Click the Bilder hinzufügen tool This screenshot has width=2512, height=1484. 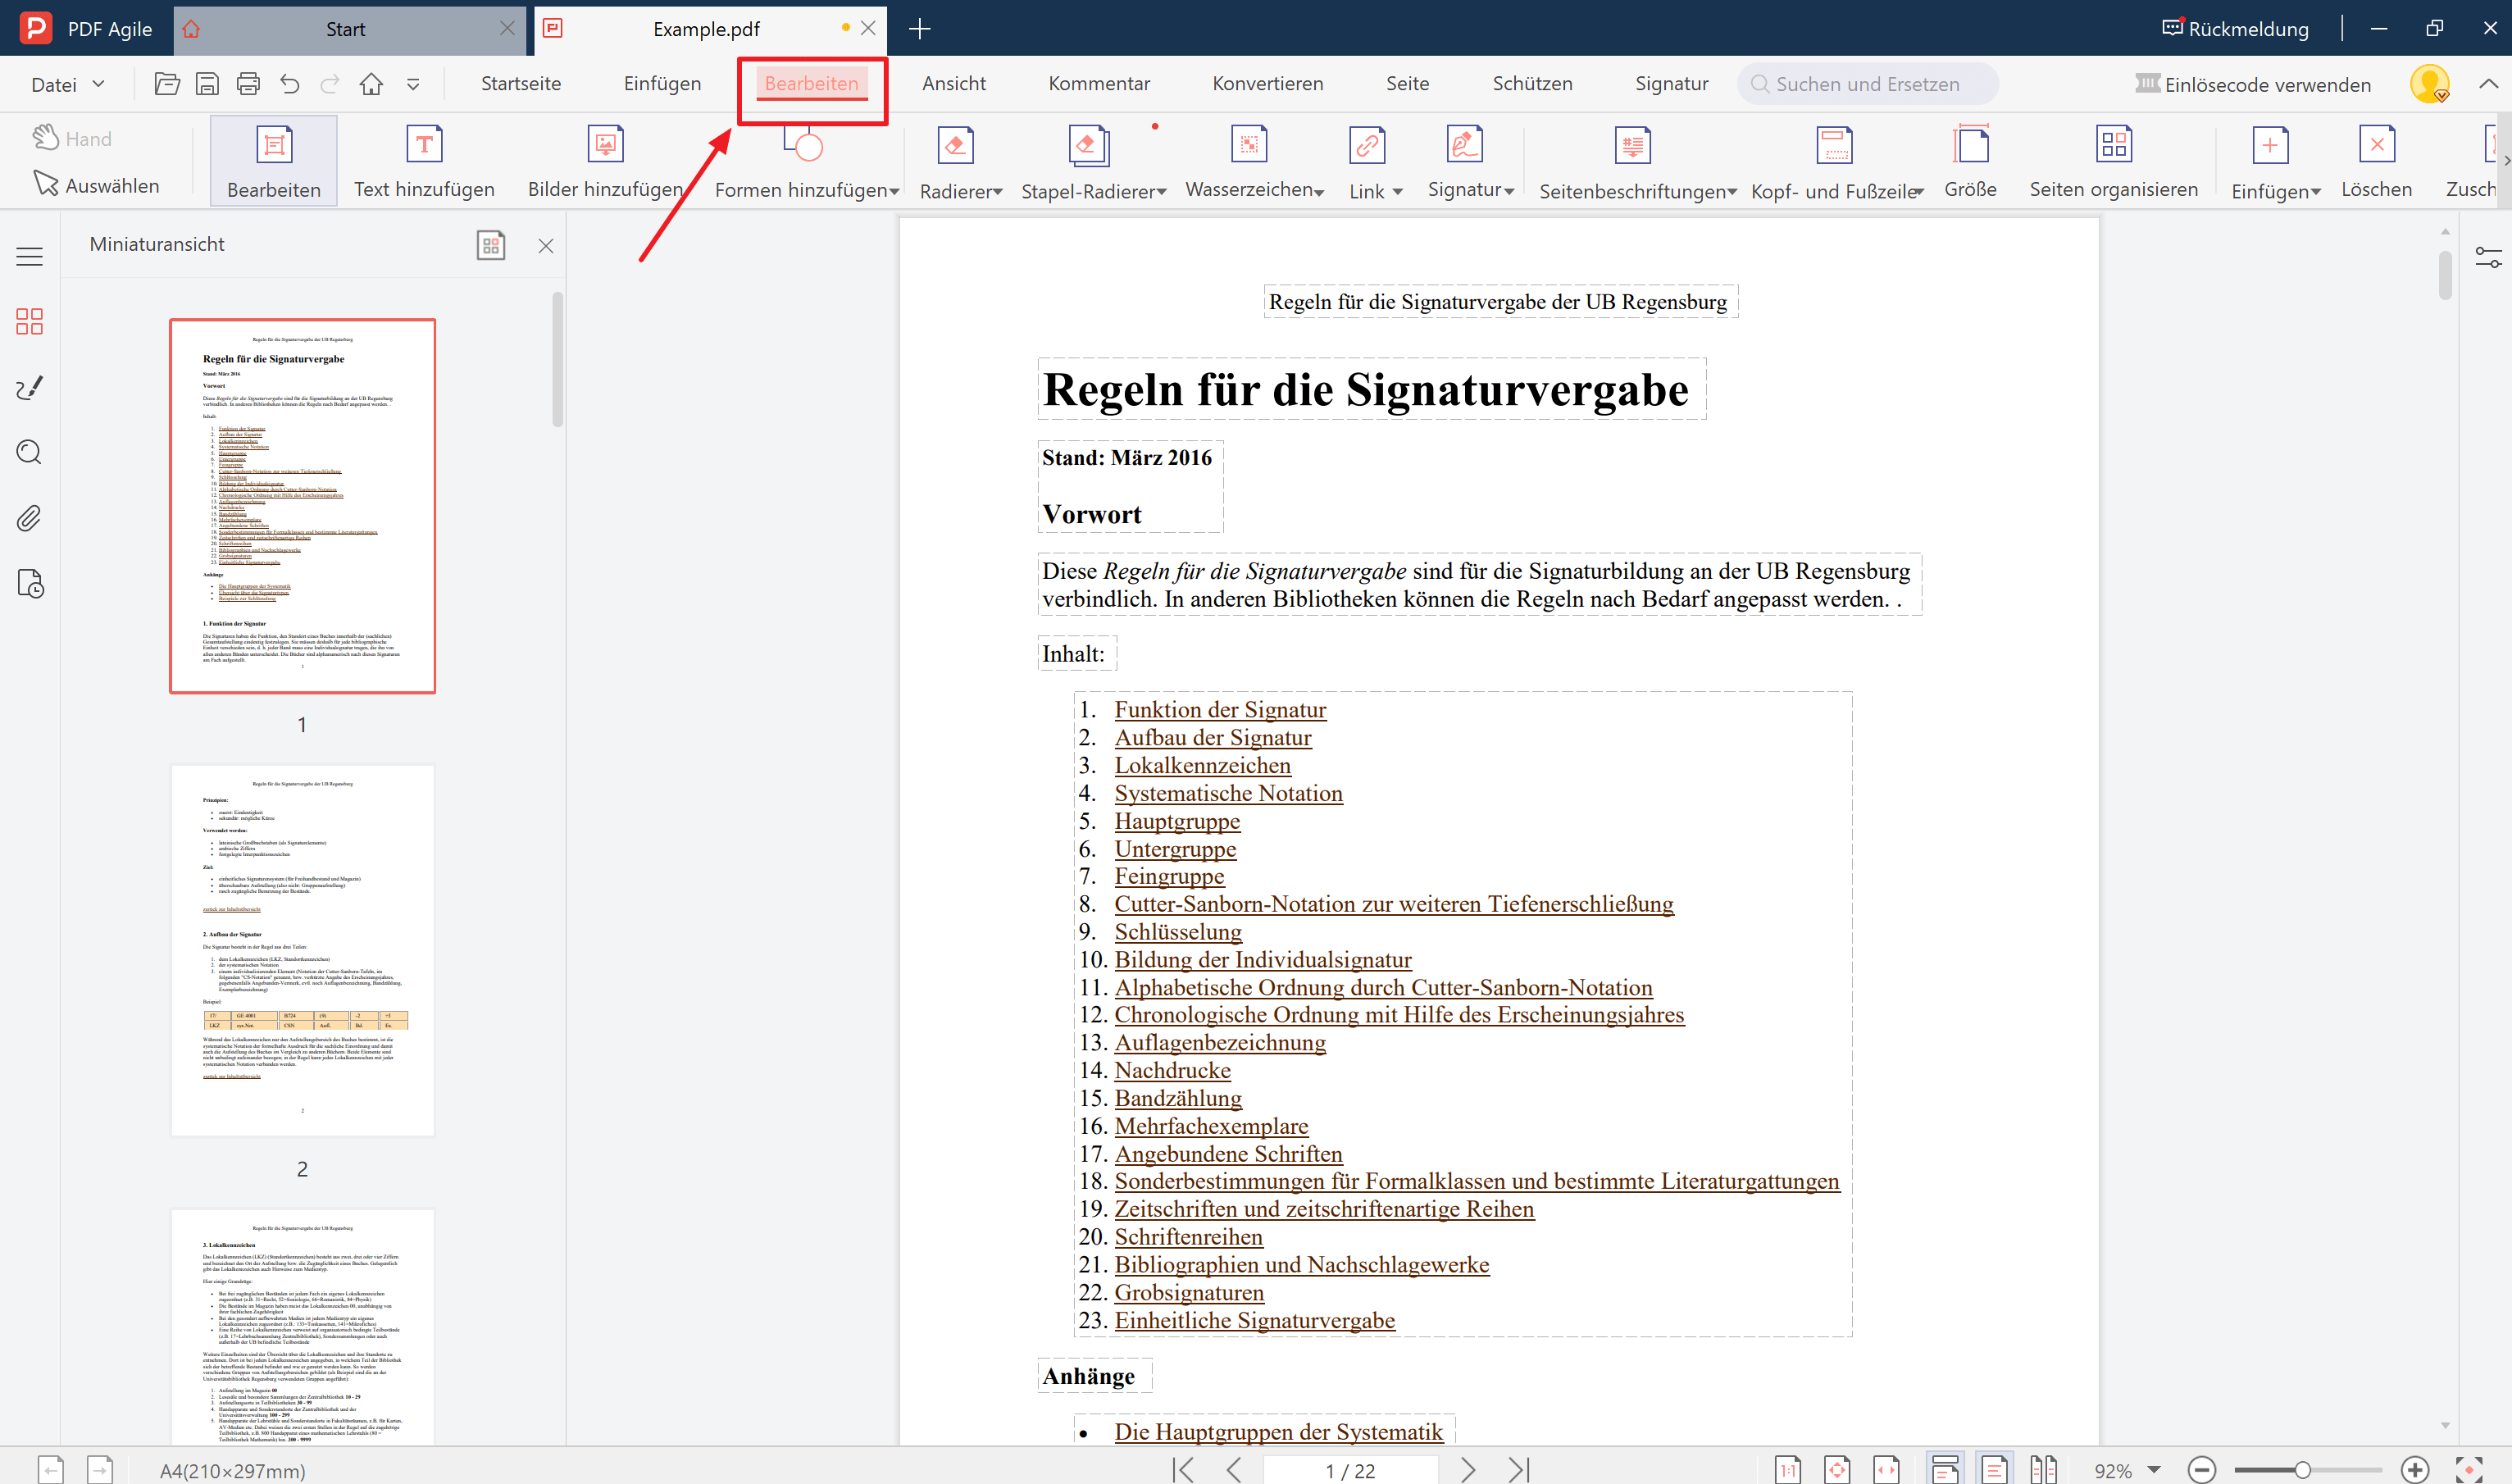pos(606,161)
